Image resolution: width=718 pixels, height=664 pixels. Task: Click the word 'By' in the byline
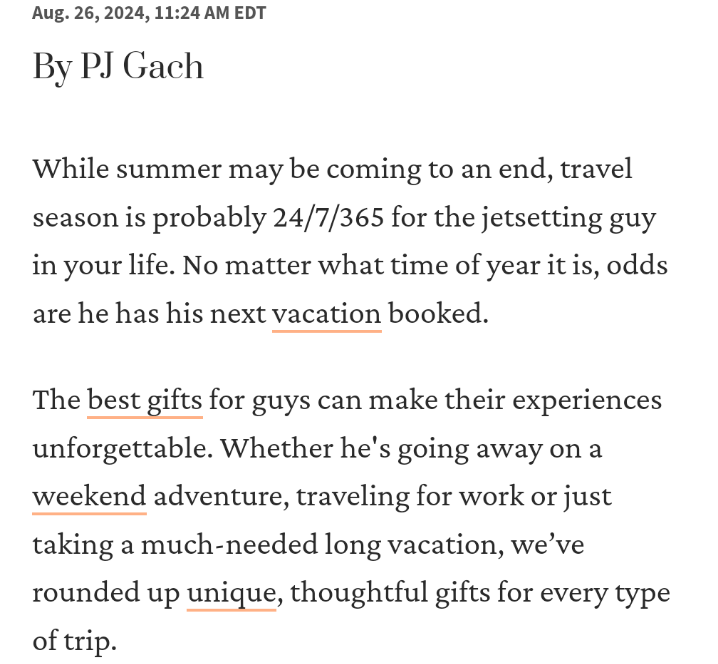[52, 67]
